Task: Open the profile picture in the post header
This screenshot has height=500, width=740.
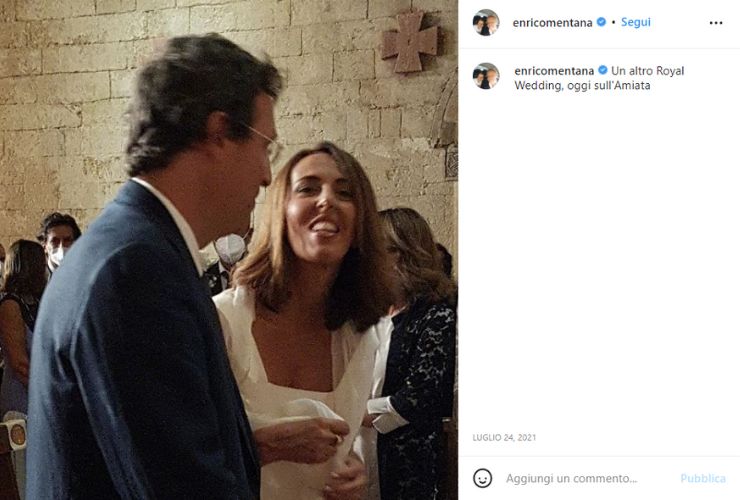Action: coord(486,22)
